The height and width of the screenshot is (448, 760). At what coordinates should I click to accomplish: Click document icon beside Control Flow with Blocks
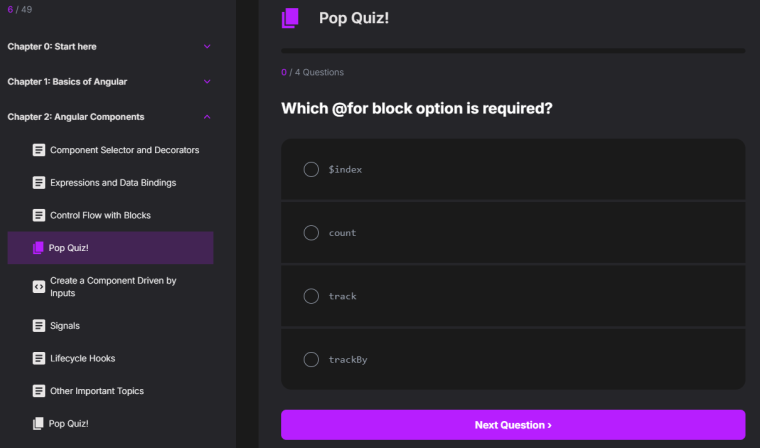[39, 215]
